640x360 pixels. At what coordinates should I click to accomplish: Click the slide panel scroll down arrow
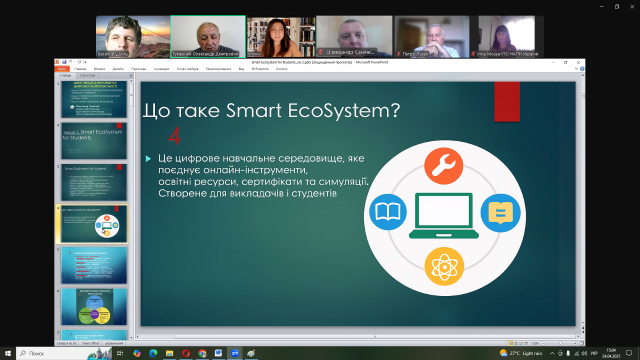pyautogui.click(x=131, y=338)
